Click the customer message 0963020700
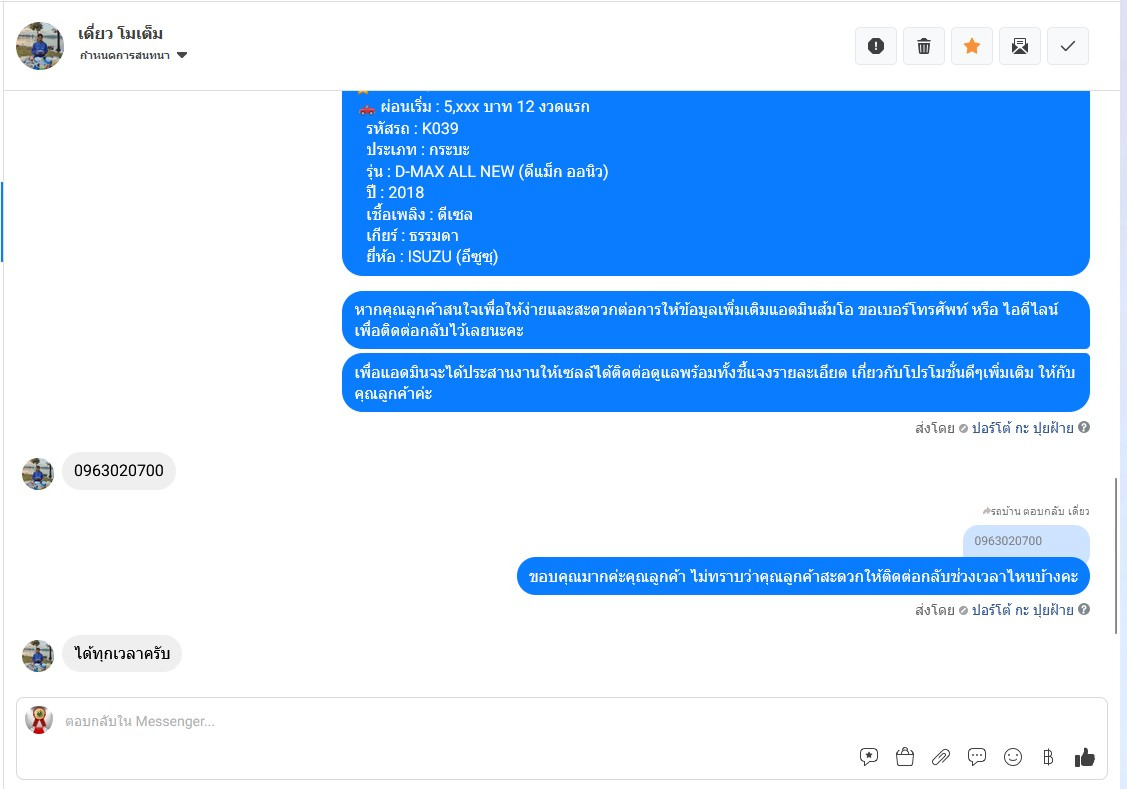 [x=119, y=471]
